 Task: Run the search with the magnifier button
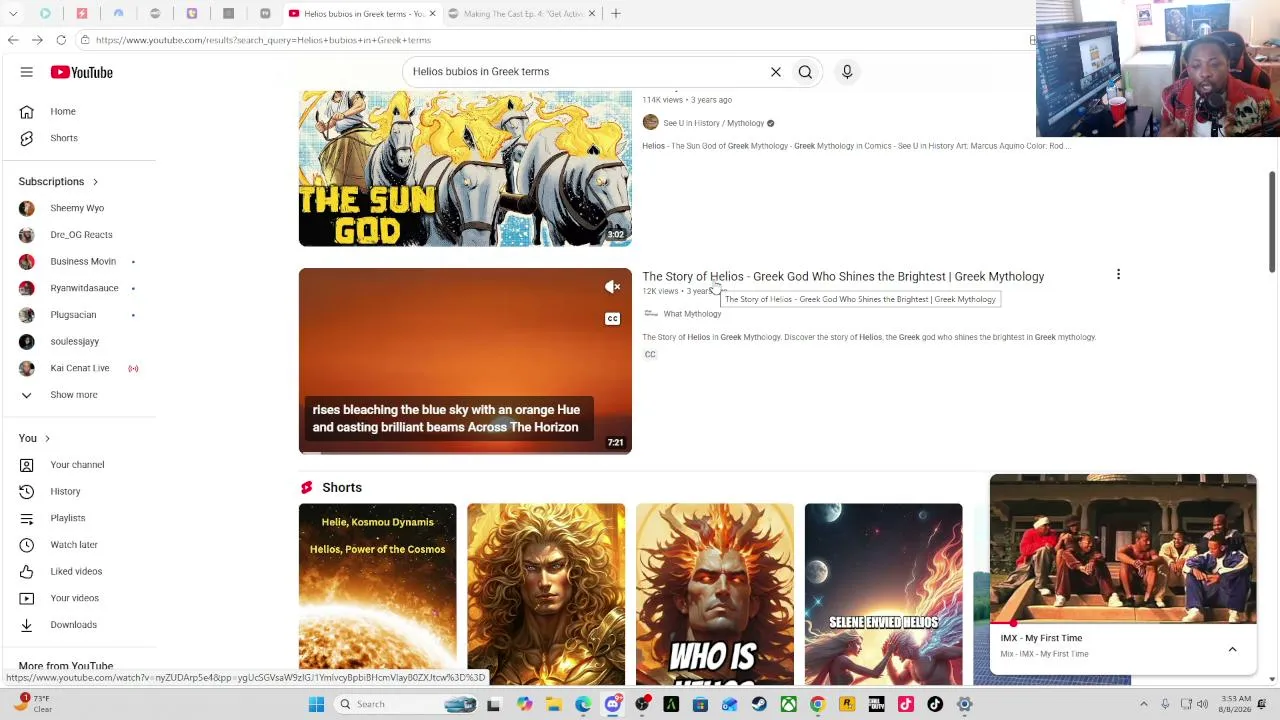coord(805,72)
